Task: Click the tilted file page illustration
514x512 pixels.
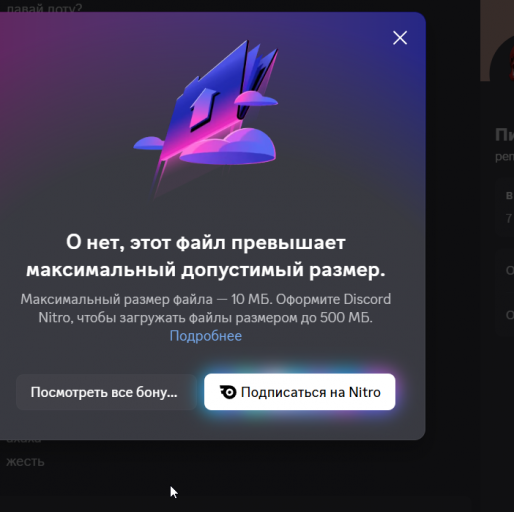Action: tap(213, 100)
